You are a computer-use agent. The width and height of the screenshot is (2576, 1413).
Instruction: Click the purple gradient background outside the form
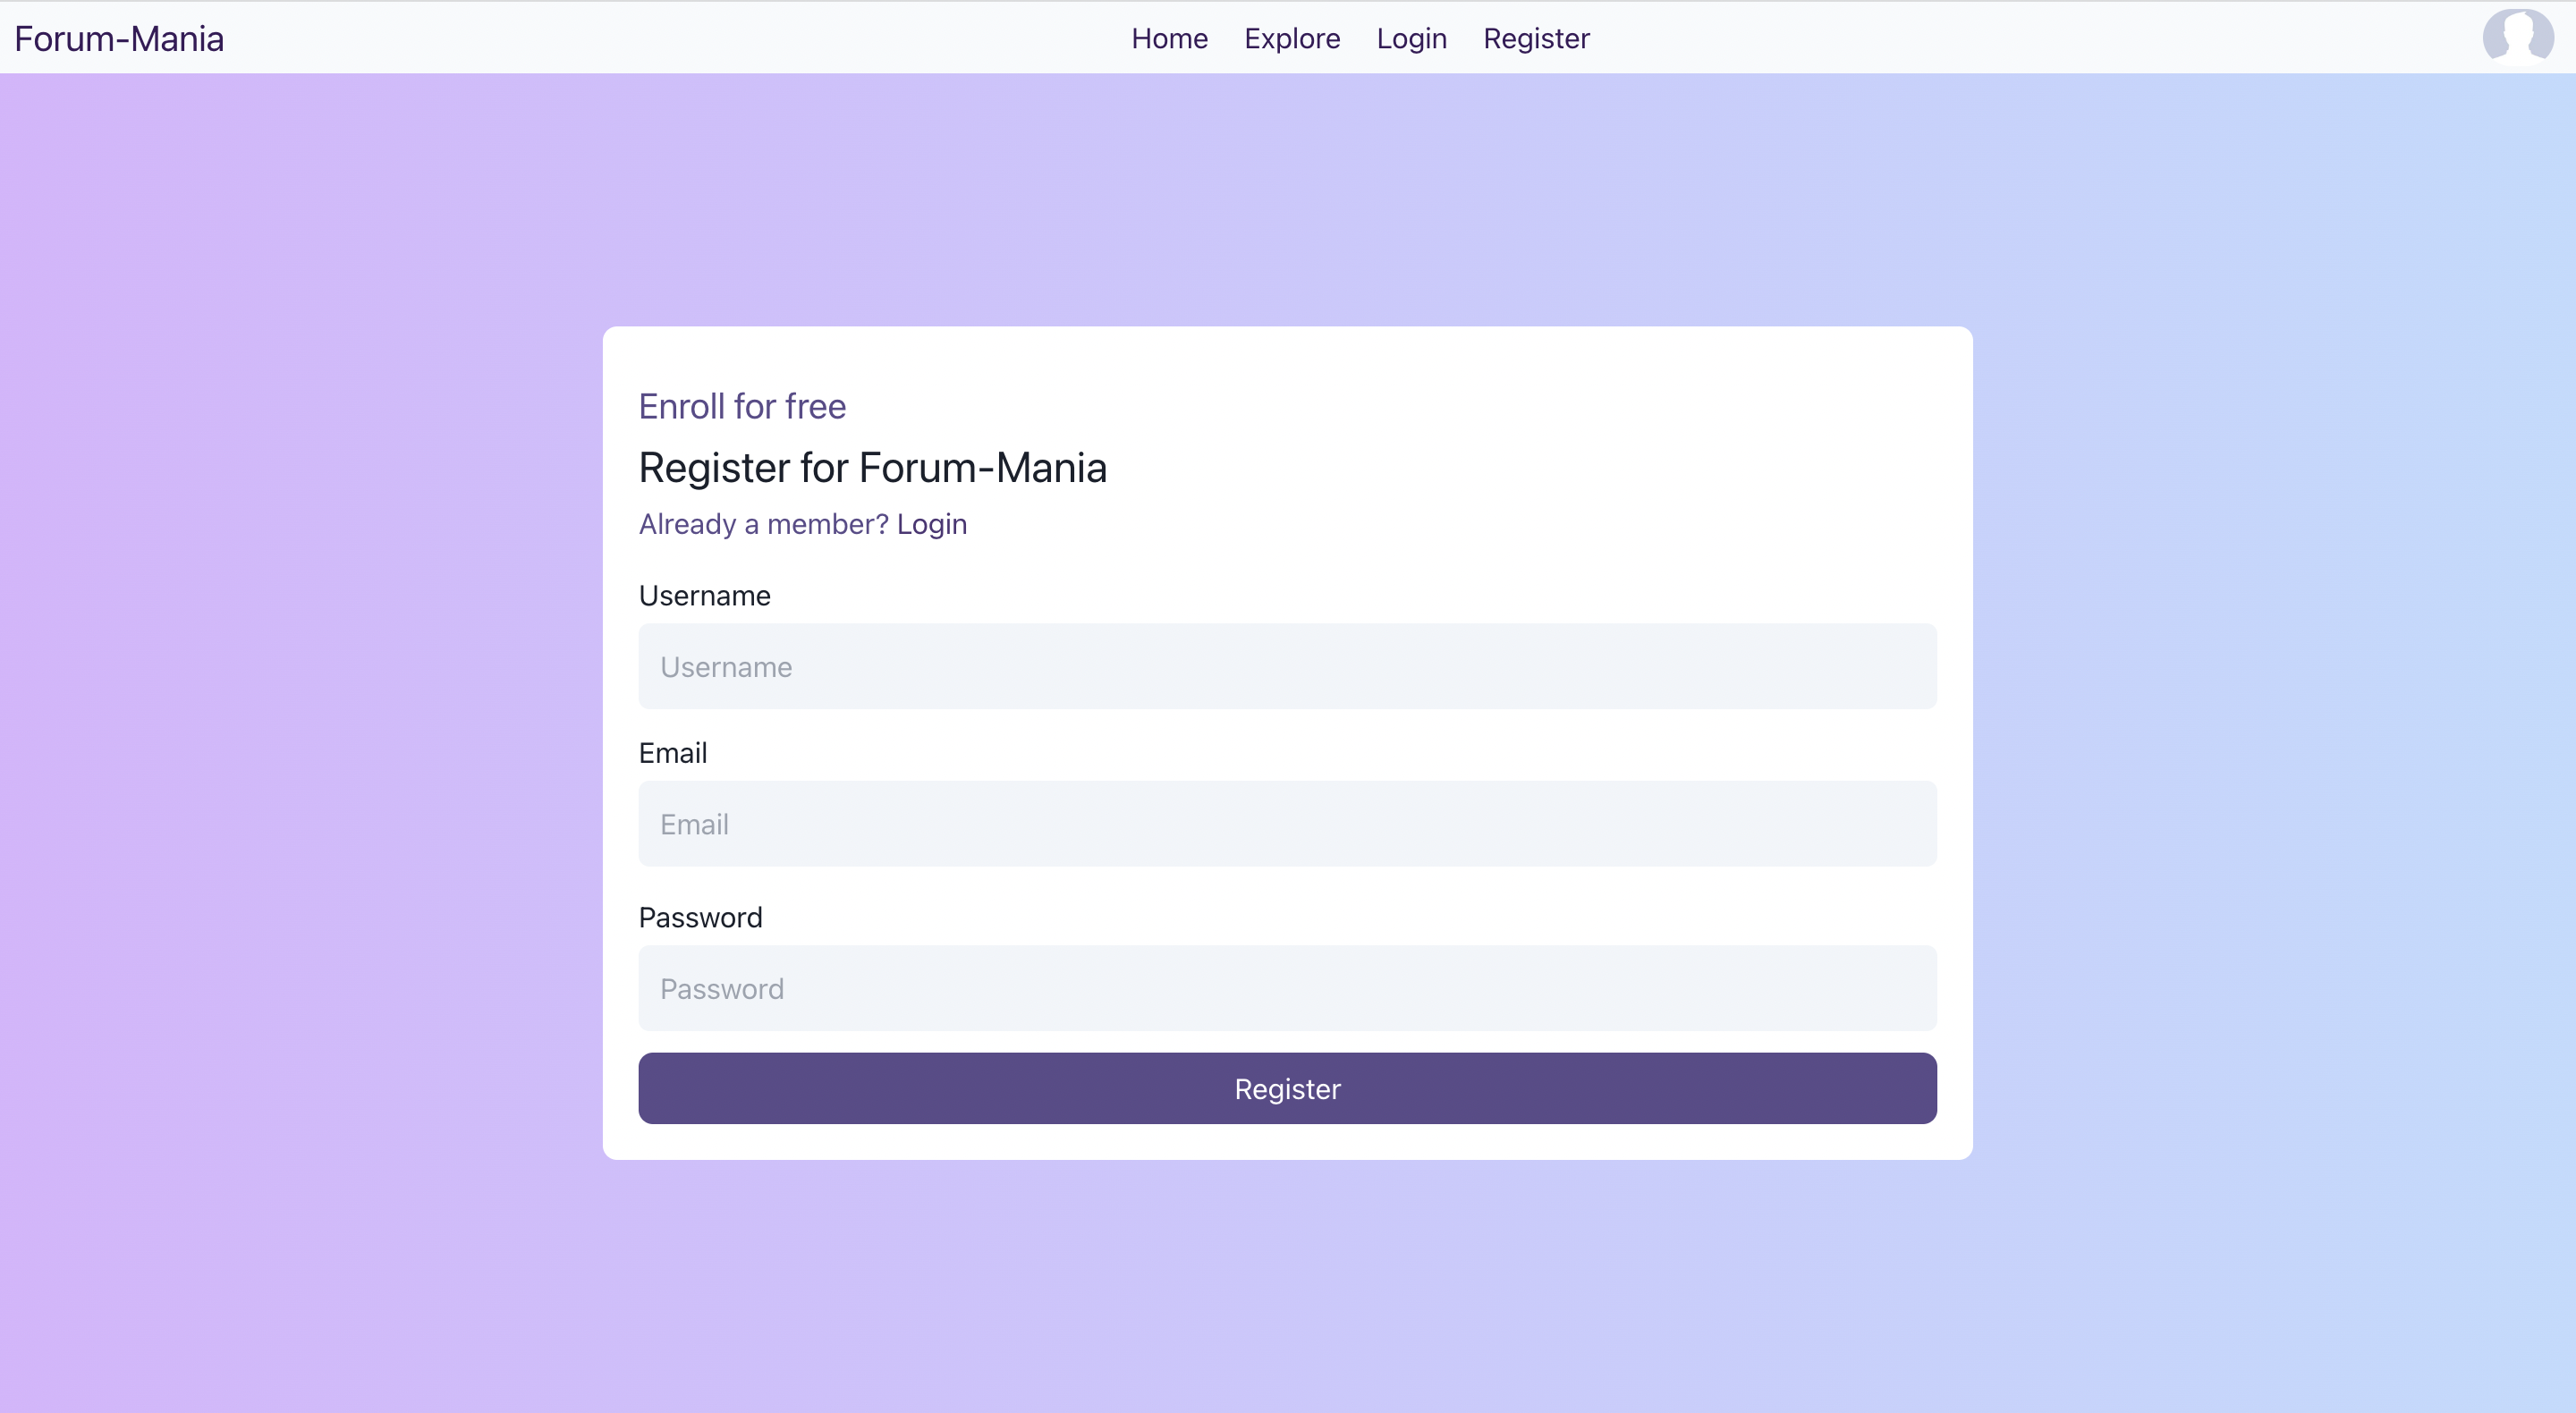click(x=300, y=700)
